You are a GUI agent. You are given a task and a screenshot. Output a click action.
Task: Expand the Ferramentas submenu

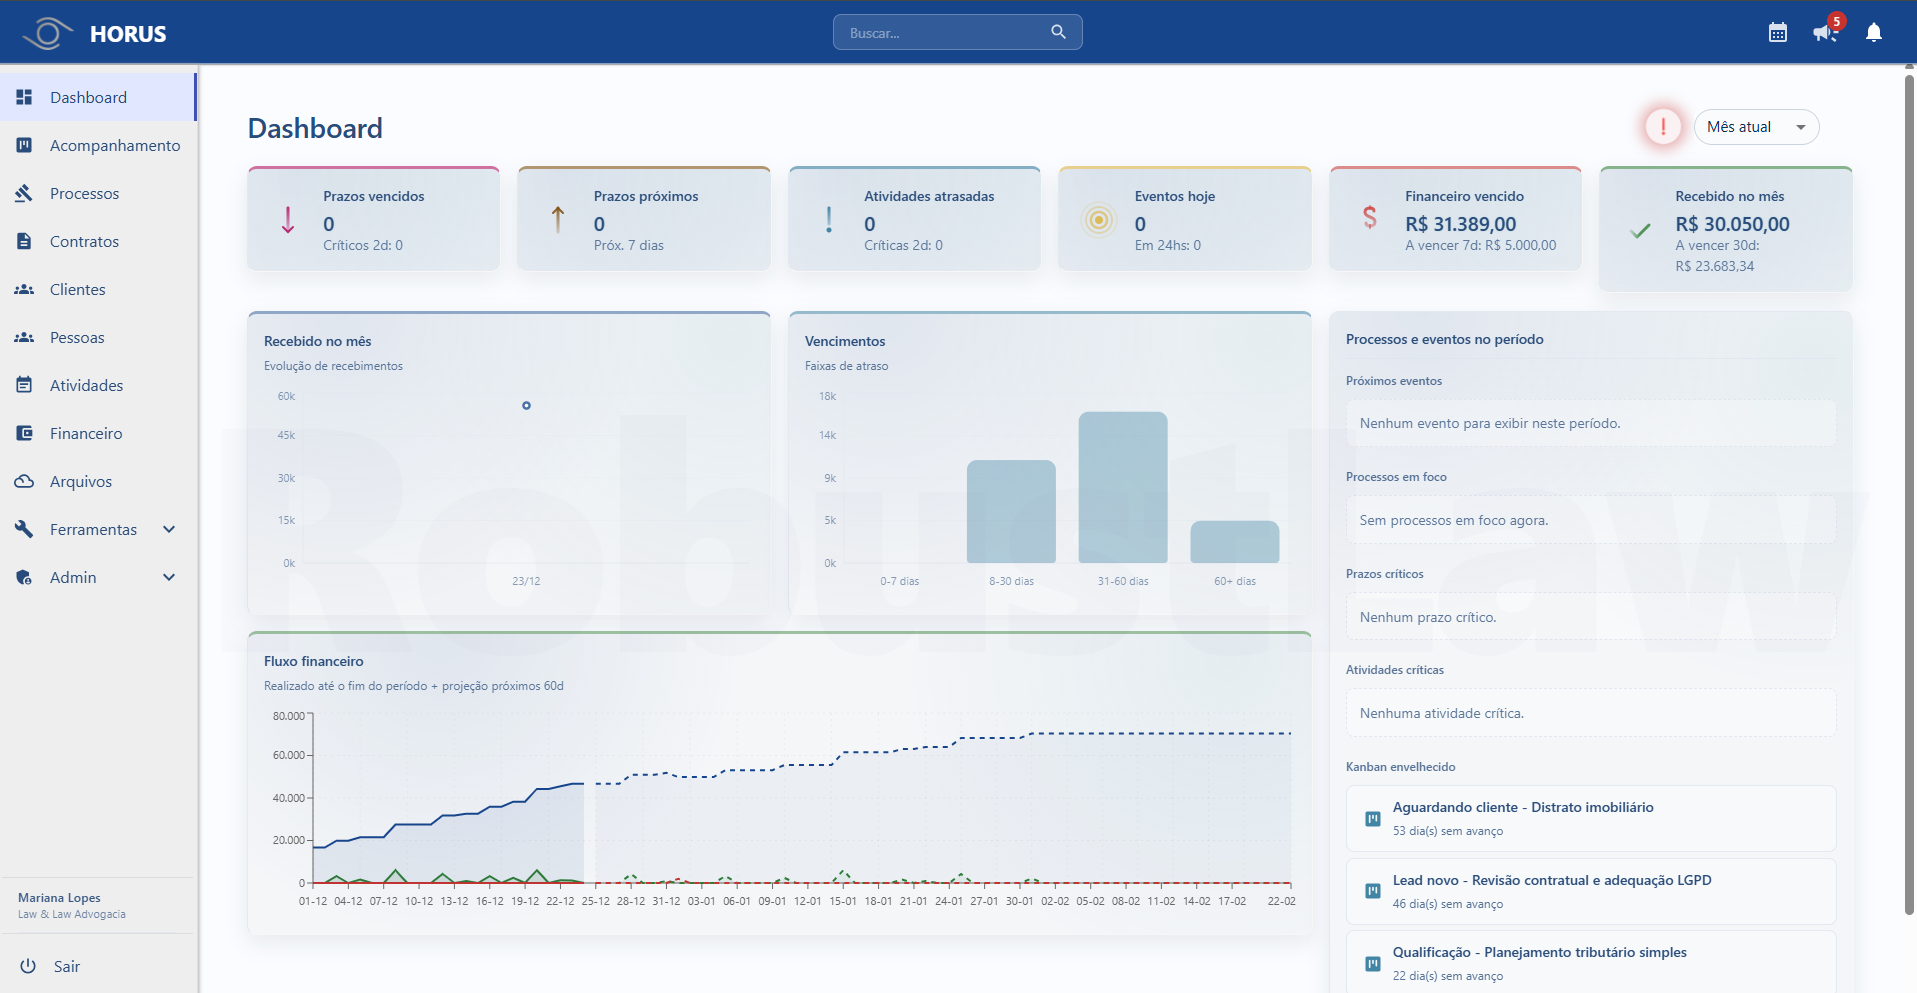coord(169,529)
